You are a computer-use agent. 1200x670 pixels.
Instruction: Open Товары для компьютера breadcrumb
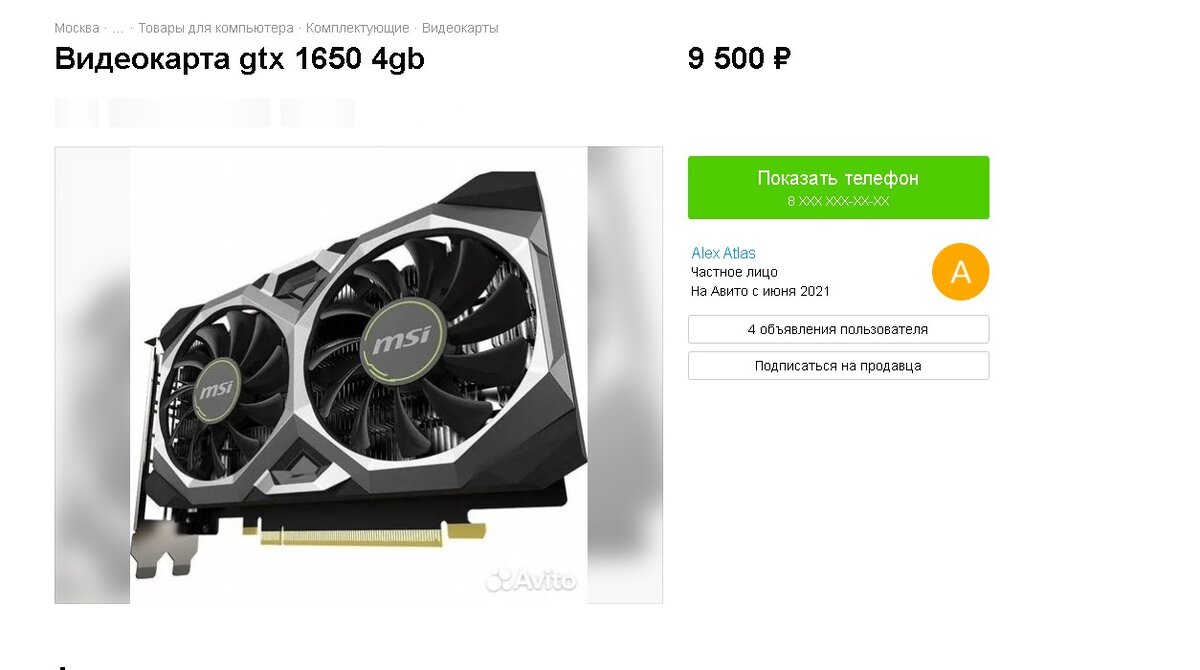click(216, 28)
